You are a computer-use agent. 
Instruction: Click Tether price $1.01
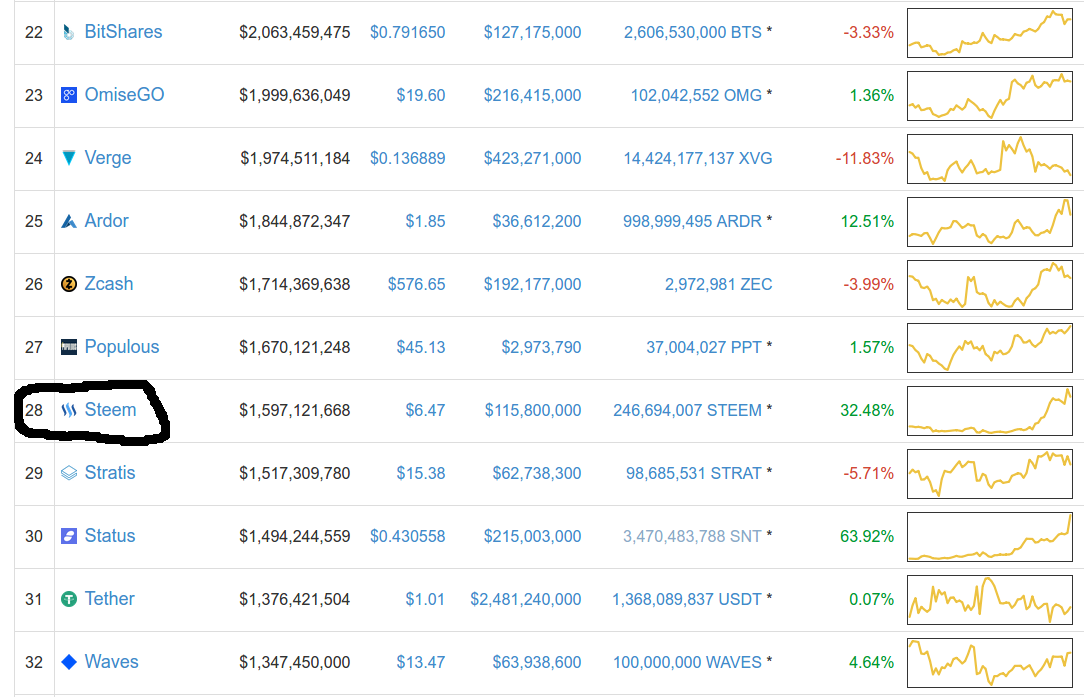point(425,599)
